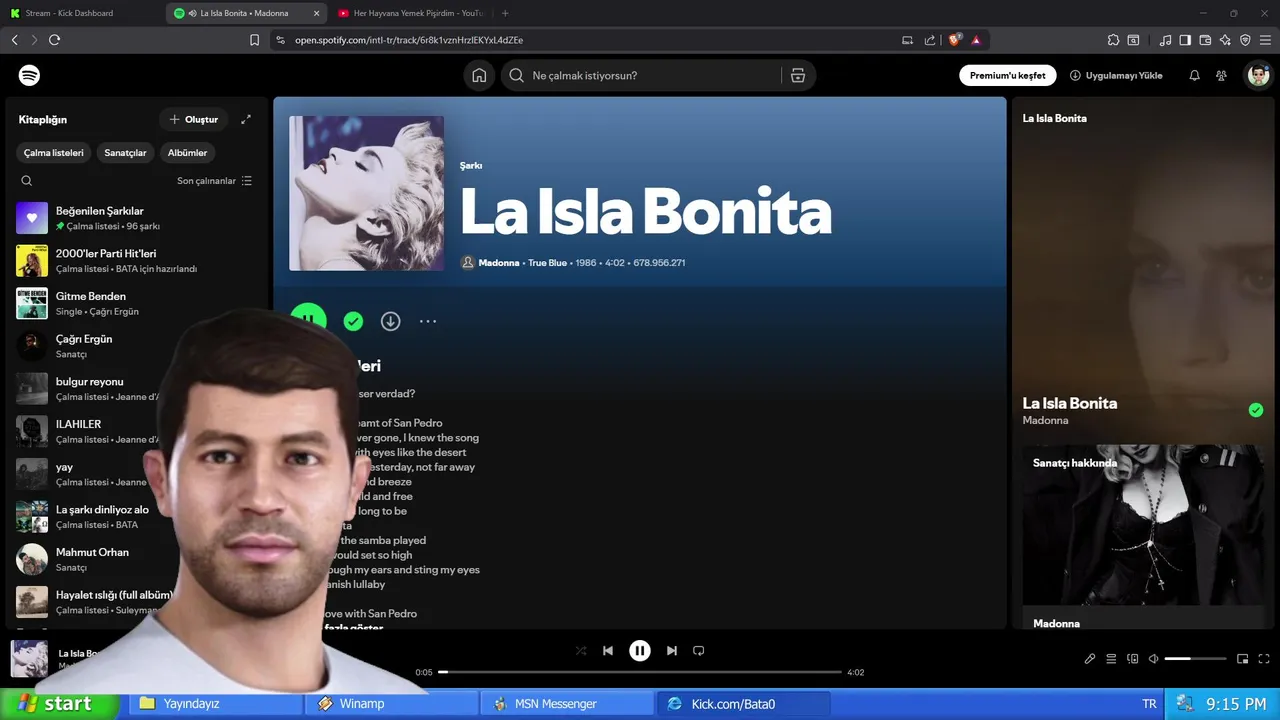Click the now playing thumbnail in the player bar
Image resolution: width=1280 pixels, height=720 pixels.
[29, 659]
